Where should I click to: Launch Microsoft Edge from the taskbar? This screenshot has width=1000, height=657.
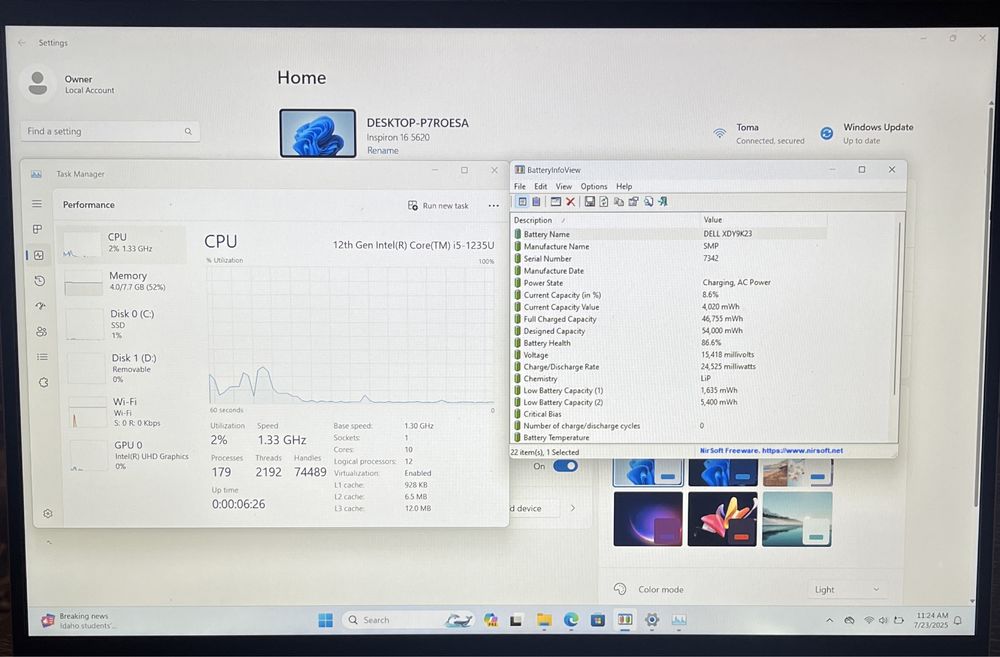click(x=571, y=620)
